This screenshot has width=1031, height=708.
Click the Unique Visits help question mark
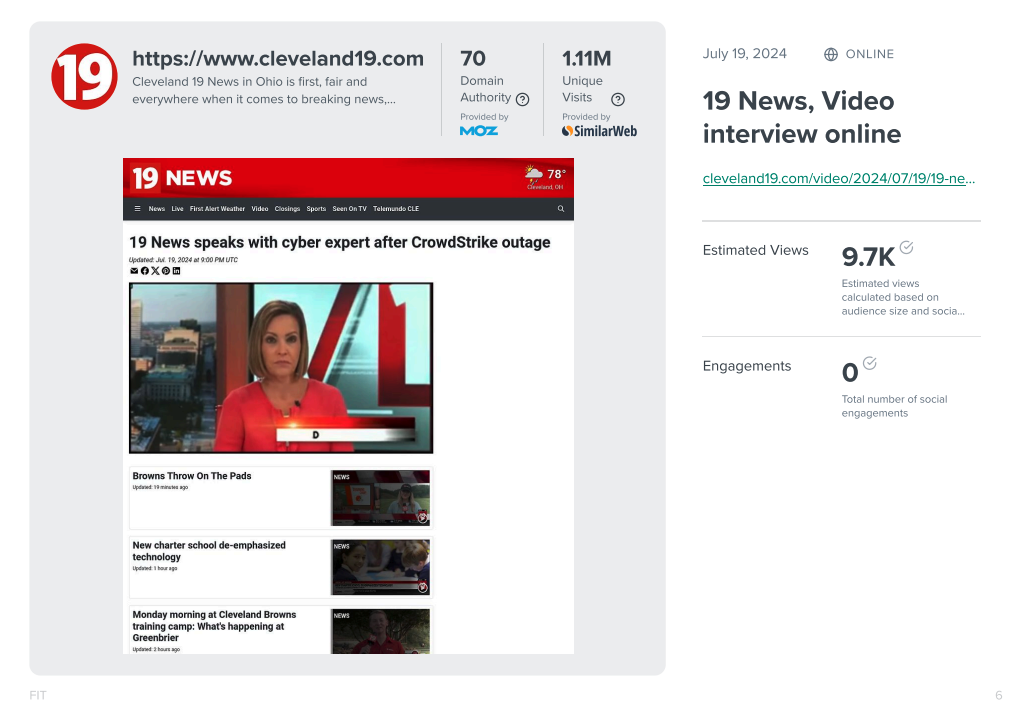tap(618, 99)
